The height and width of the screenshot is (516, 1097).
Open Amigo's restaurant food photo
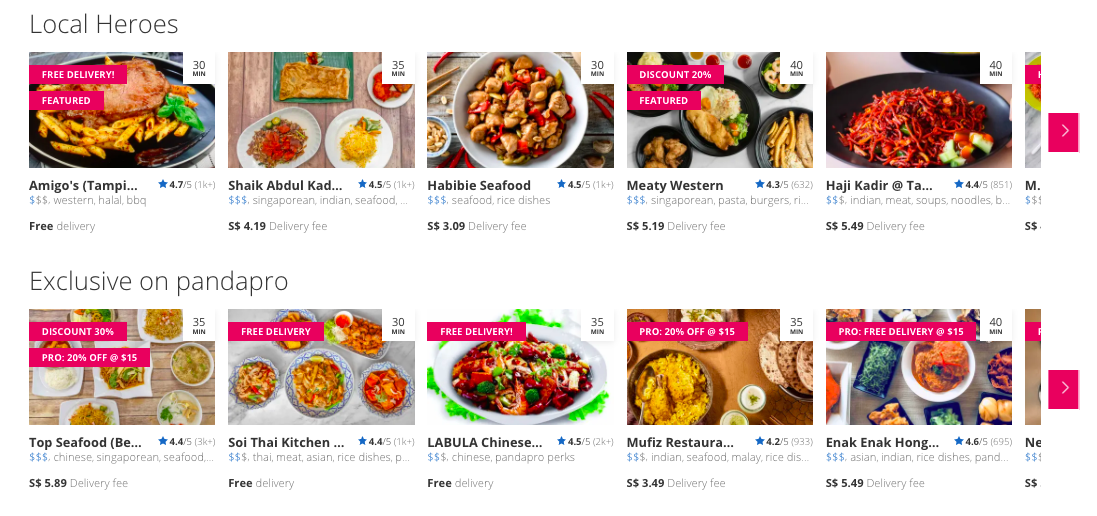[122, 110]
